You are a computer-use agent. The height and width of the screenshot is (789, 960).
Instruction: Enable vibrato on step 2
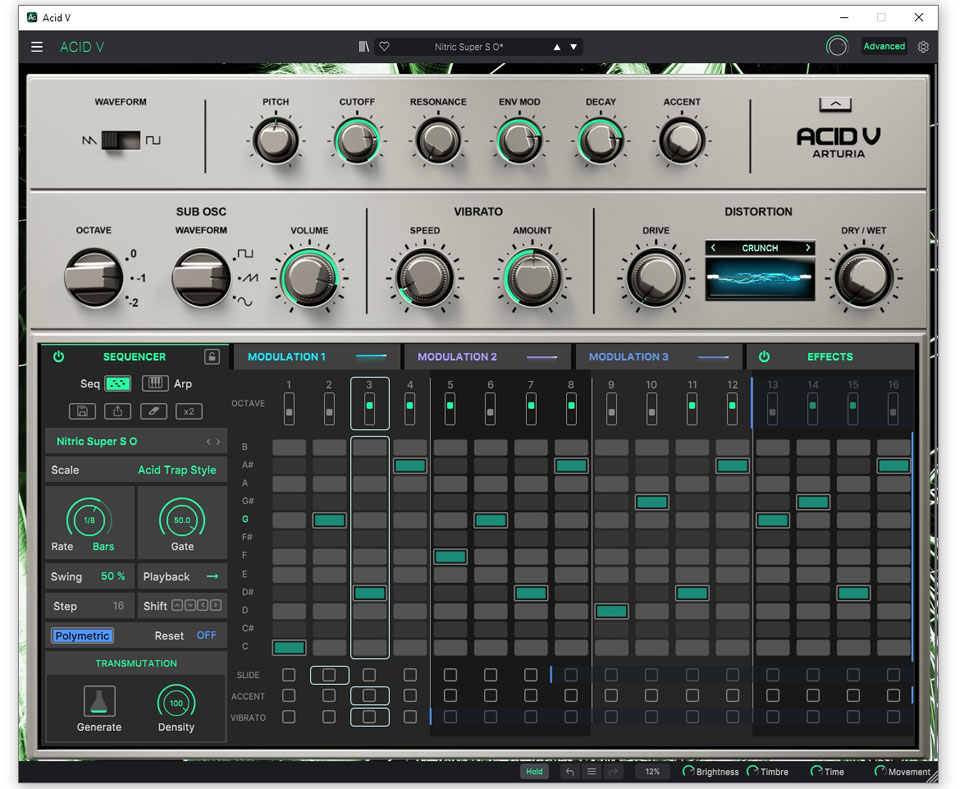click(x=329, y=716)
